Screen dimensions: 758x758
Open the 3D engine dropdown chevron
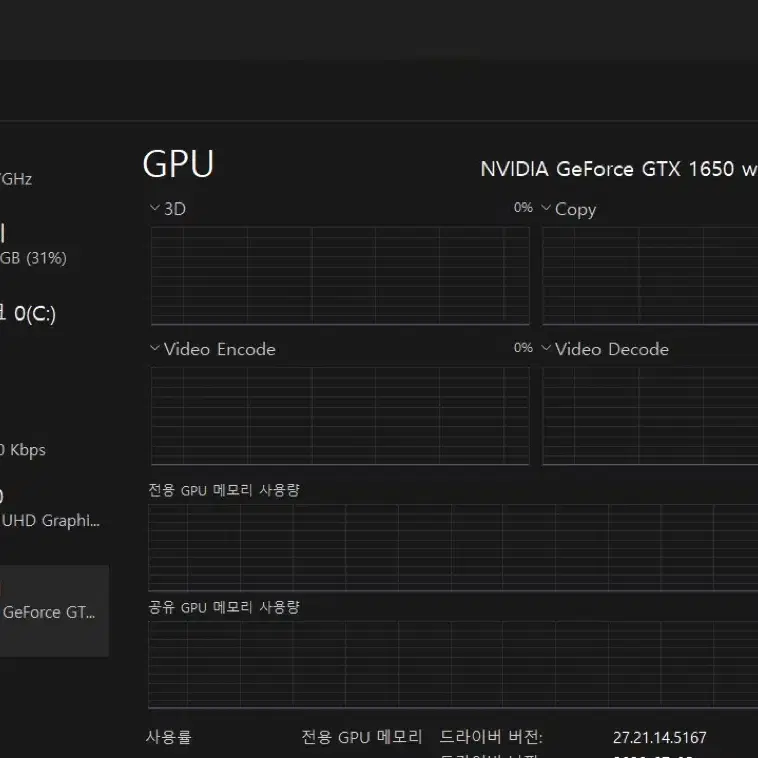click(x=155, y=208)
